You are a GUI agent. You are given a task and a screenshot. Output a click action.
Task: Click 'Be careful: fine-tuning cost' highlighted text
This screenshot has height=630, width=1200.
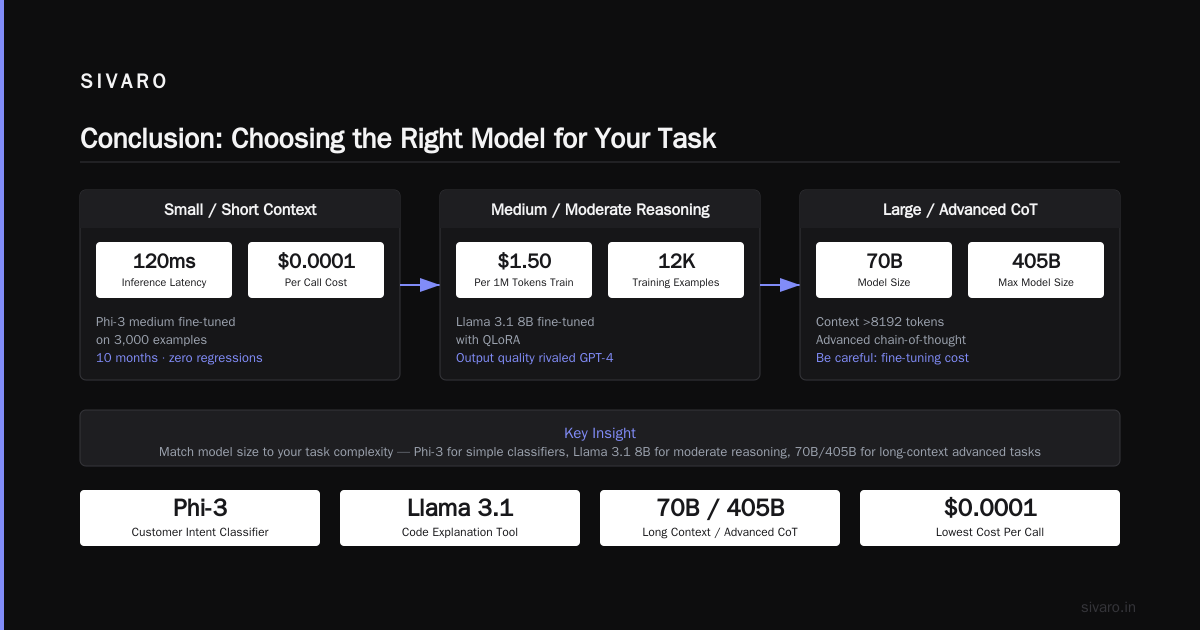892,358
